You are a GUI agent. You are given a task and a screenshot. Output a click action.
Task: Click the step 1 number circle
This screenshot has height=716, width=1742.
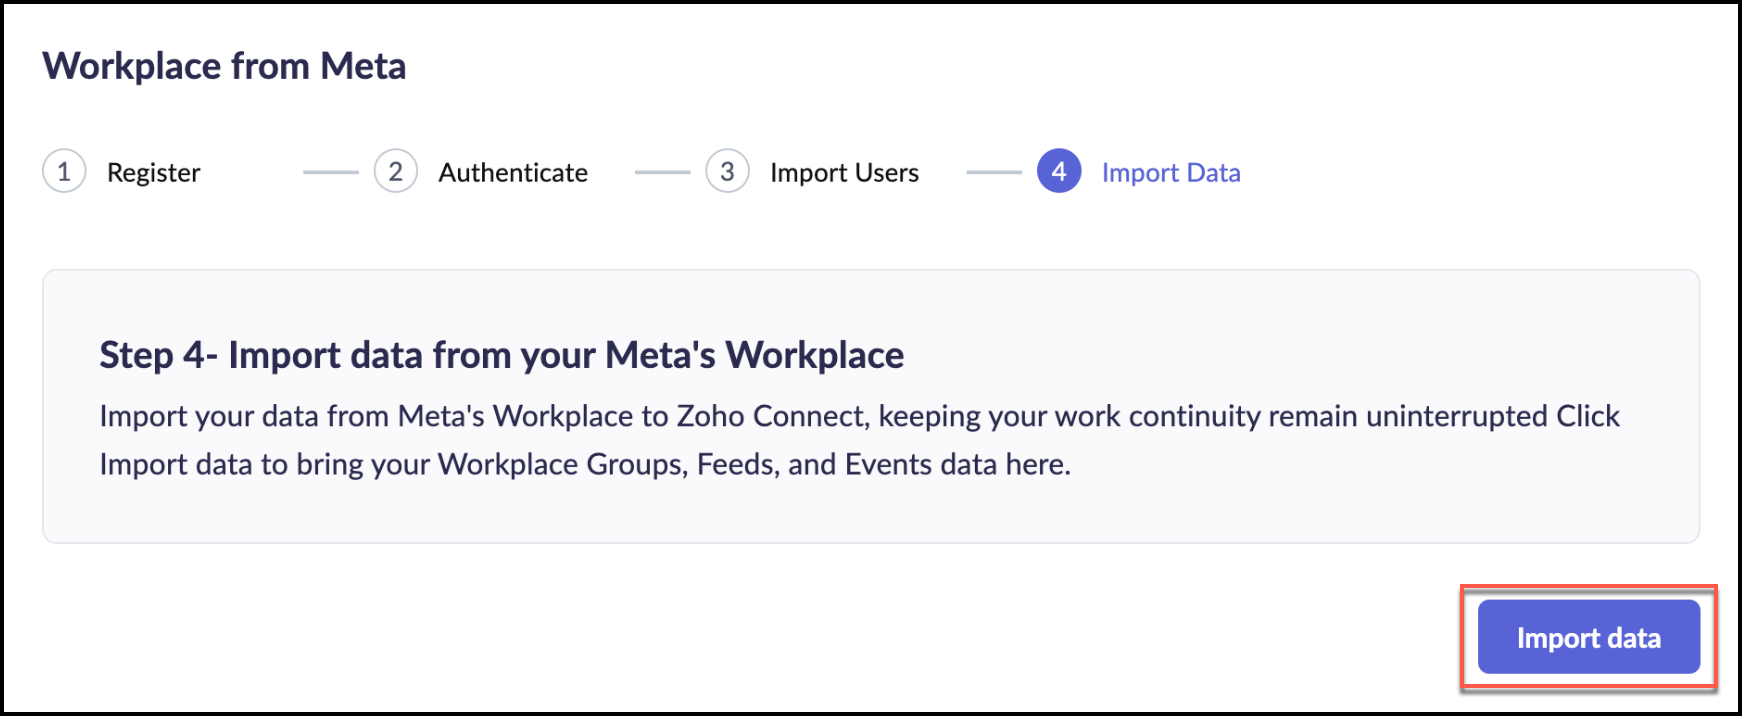click(x=64, y=172)
